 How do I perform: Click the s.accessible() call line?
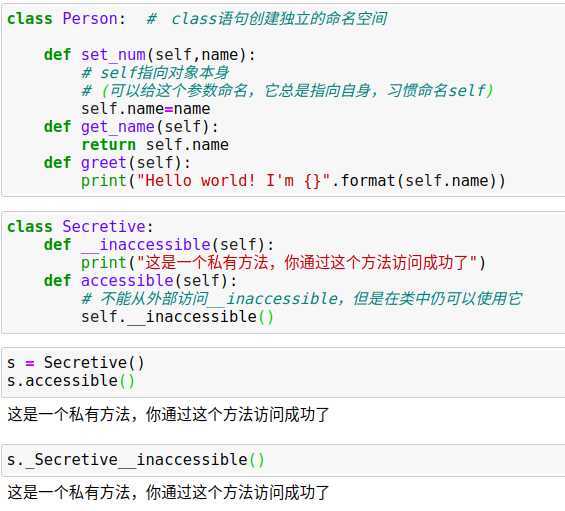click(71, 381)
